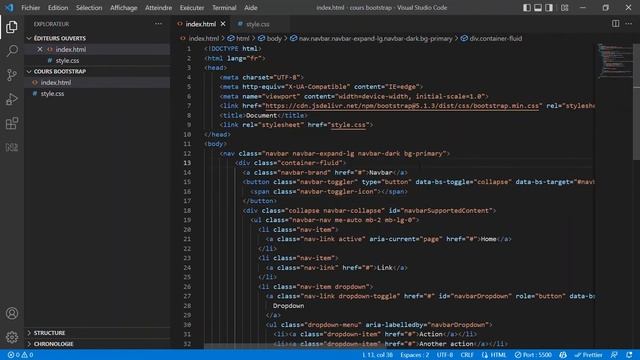Collapse the COURS BOOTSTRAP folder section
The height and width of the screenshot is (360, 640).
tap(98, 71)
